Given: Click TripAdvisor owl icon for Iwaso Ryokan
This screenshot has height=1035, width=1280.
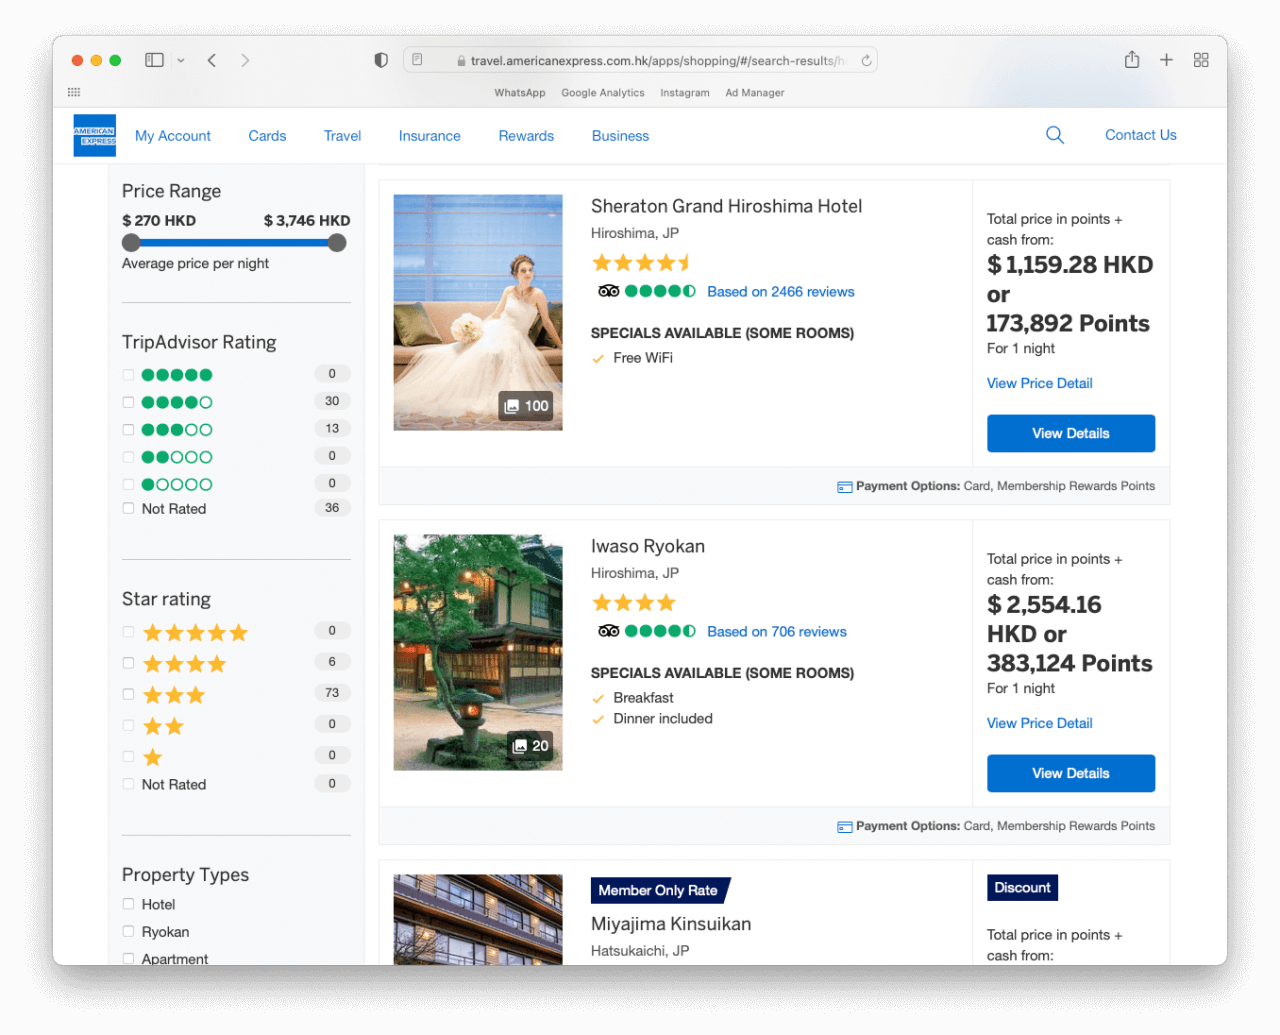Looking at the screenshot, I should [608, 631].
